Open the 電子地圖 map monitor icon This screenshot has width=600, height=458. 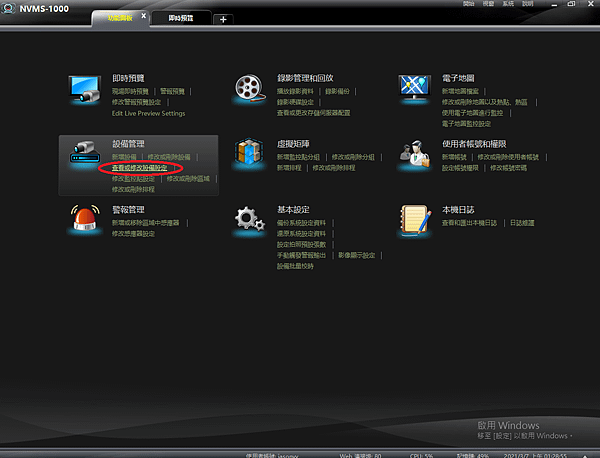pos(414,89)
